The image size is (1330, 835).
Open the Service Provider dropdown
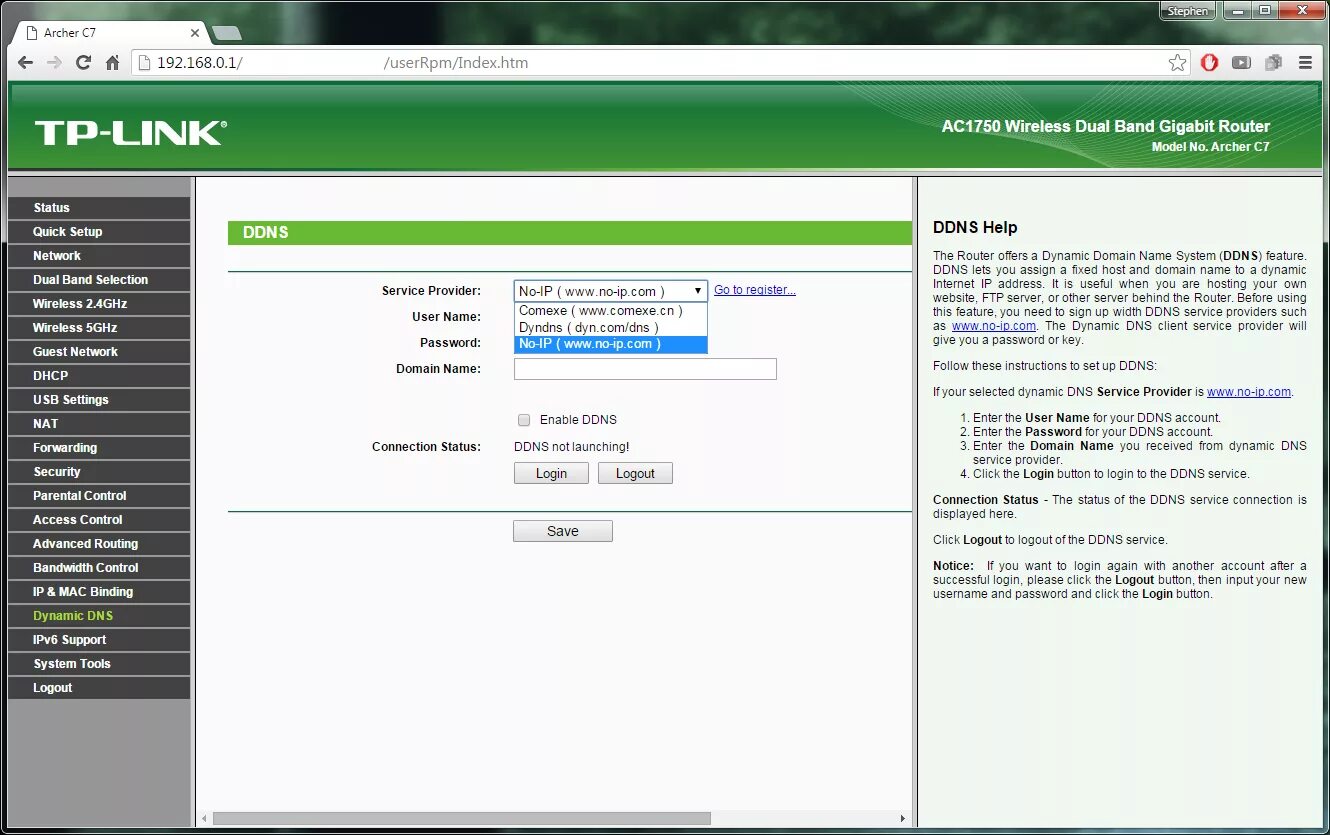click(x=611, y=291)
